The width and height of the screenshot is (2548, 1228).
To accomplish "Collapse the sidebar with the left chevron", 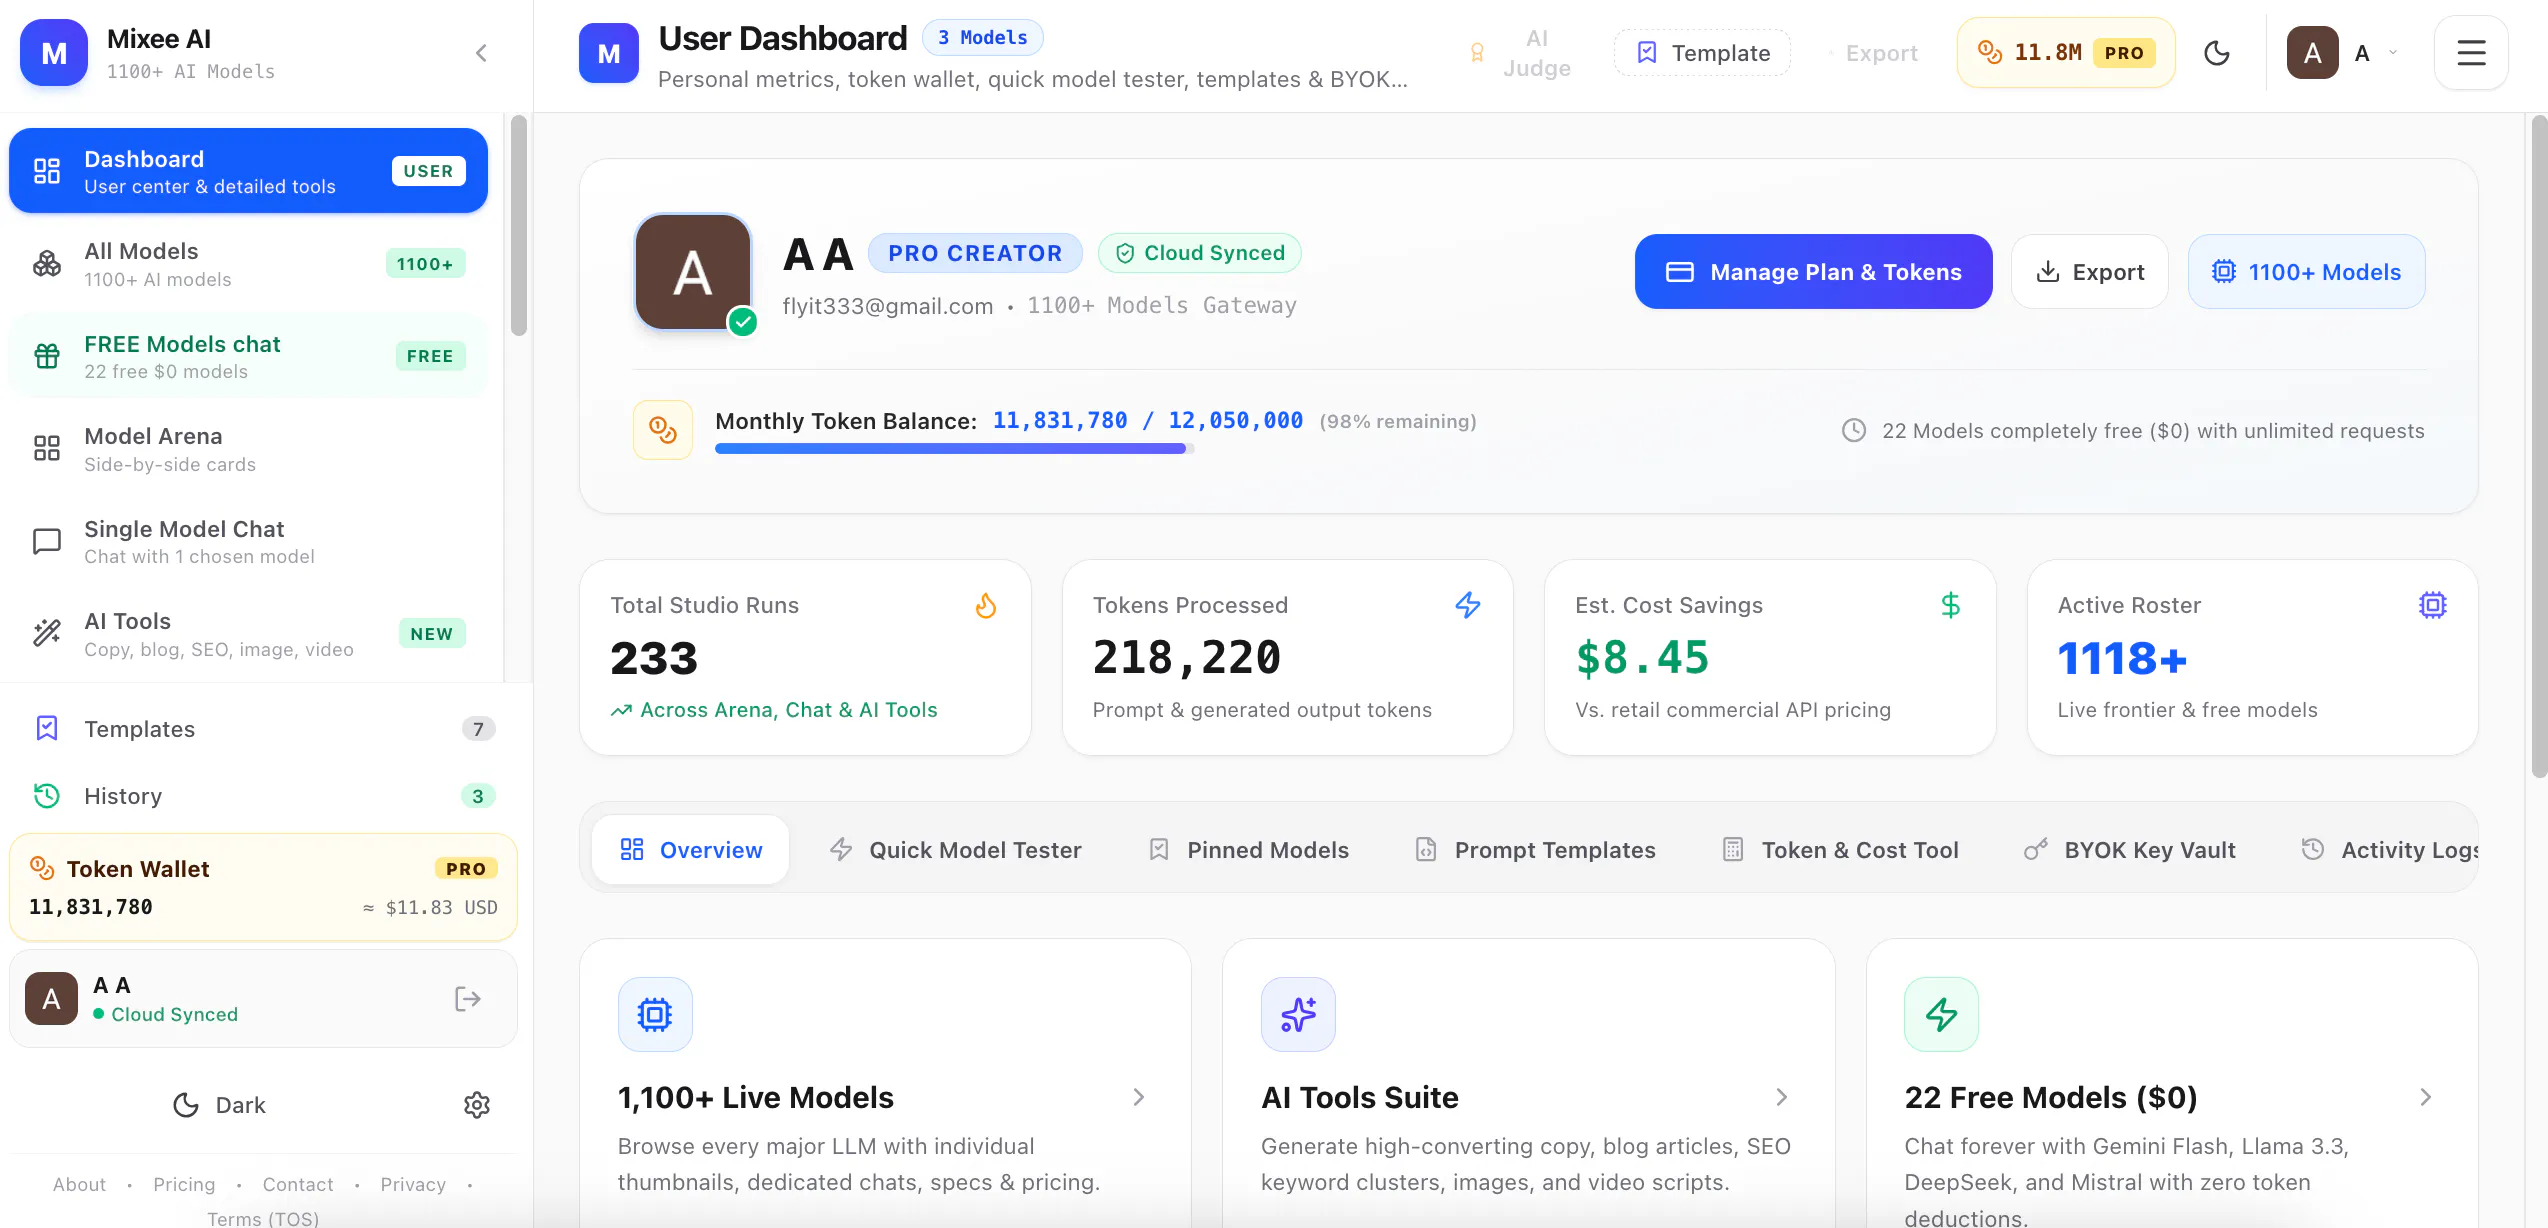I will pyautogui.click(x=481, y=53).
